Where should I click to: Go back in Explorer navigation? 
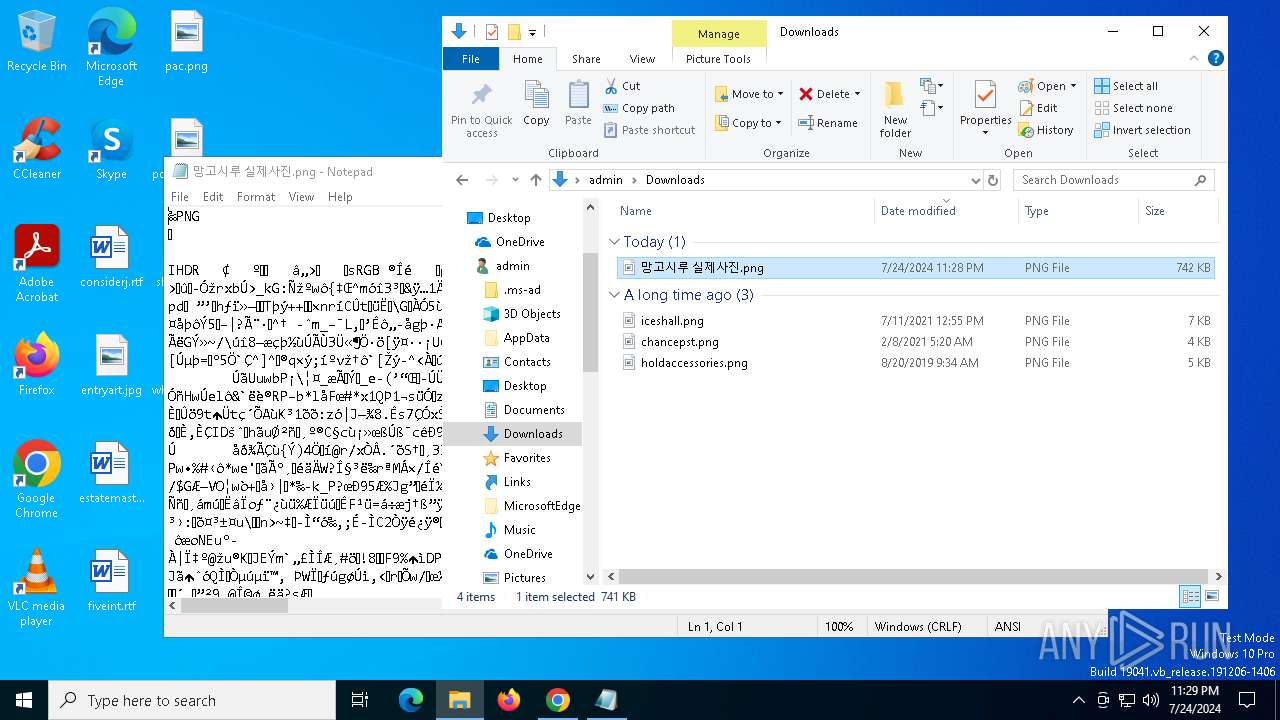[x=462, y=180]
